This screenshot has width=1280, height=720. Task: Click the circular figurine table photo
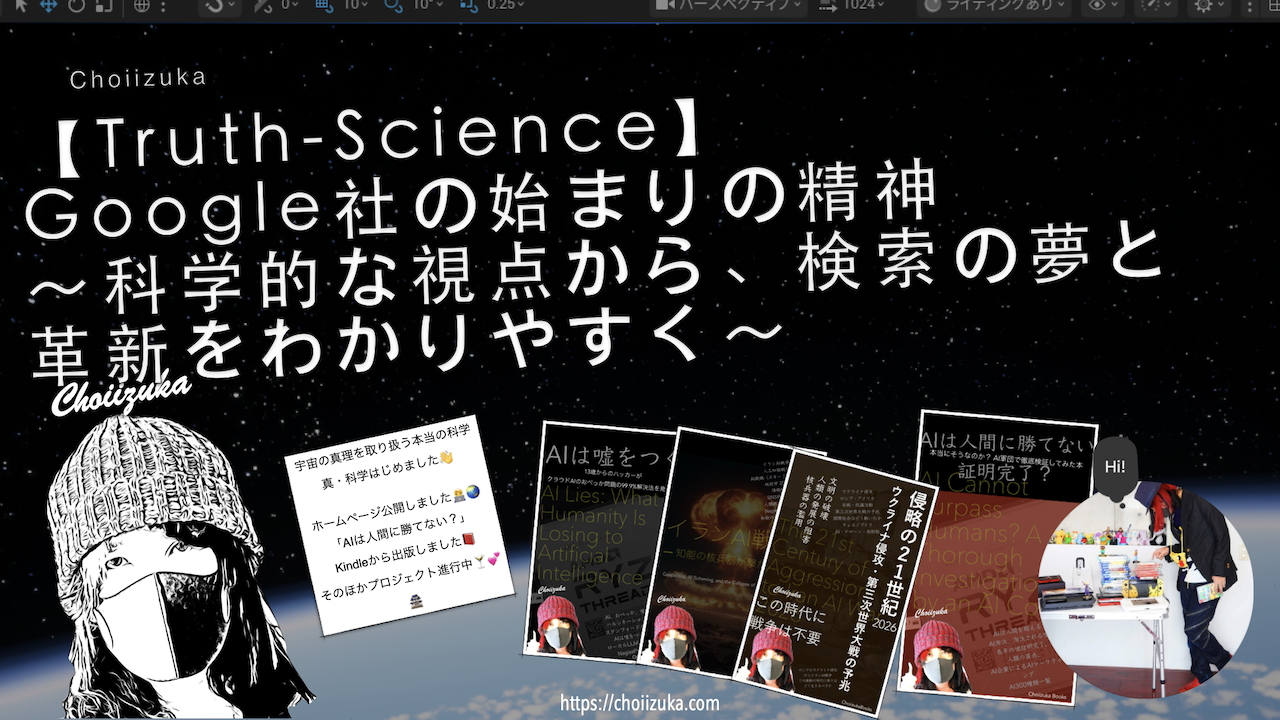(1146, 591)
